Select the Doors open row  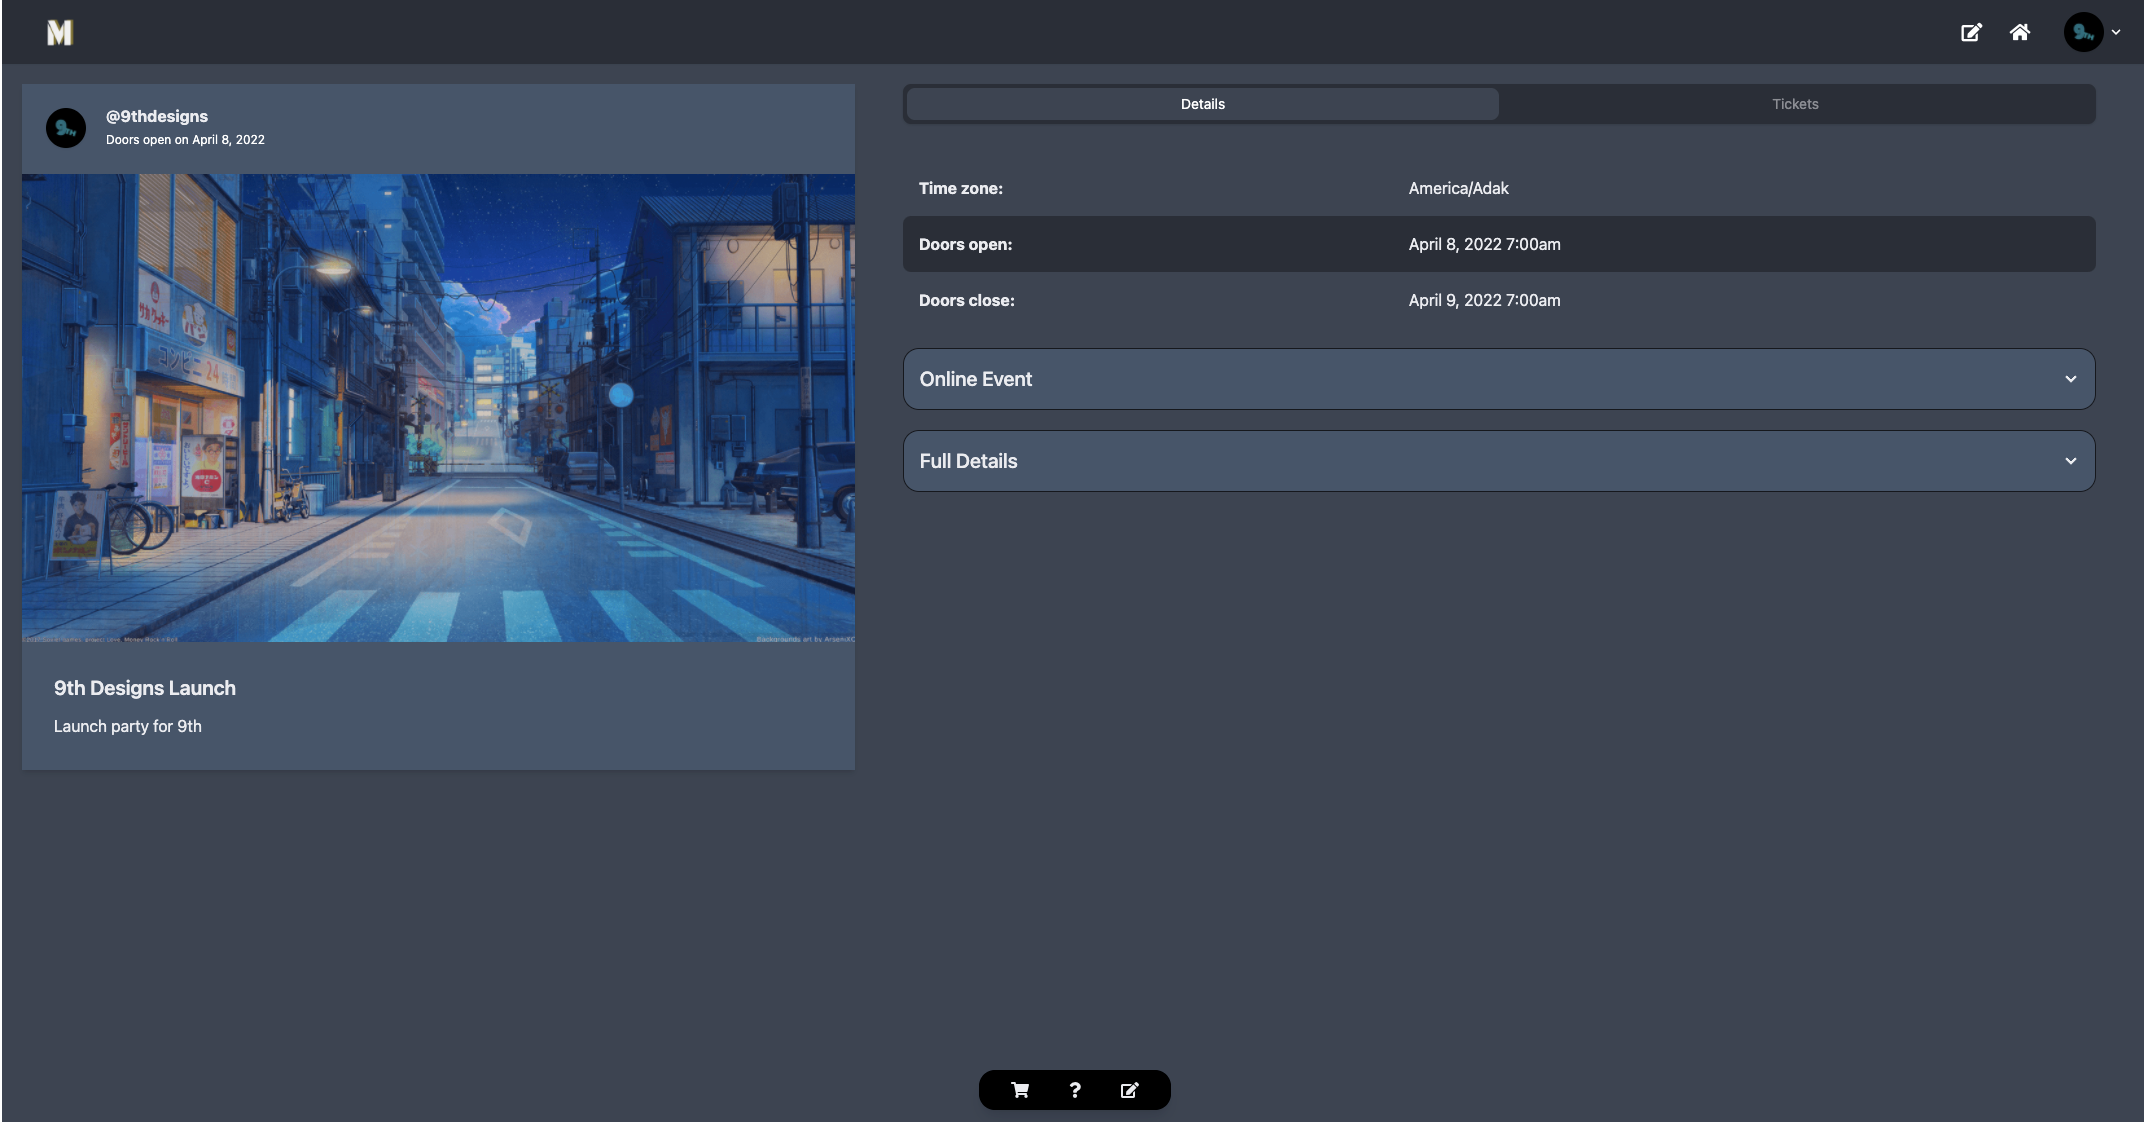pyautogui.click(x=1498, y=244)
